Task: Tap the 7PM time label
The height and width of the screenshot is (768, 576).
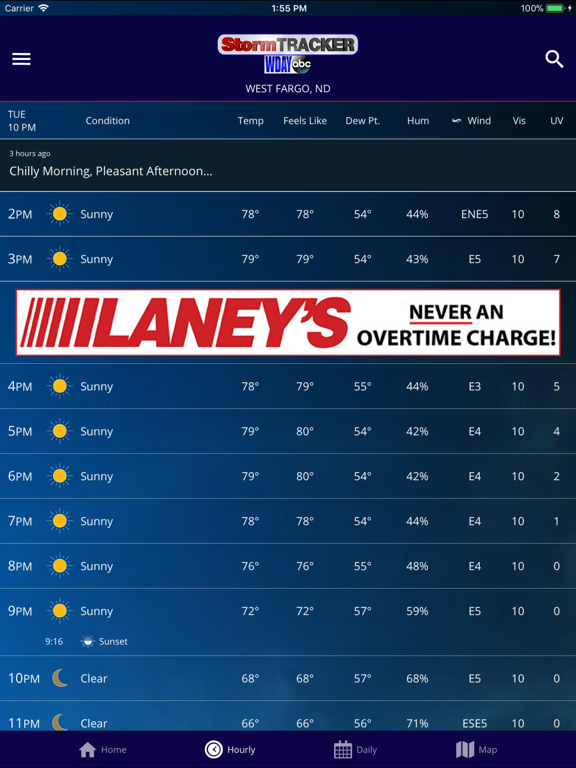Action: coord(20,521)
